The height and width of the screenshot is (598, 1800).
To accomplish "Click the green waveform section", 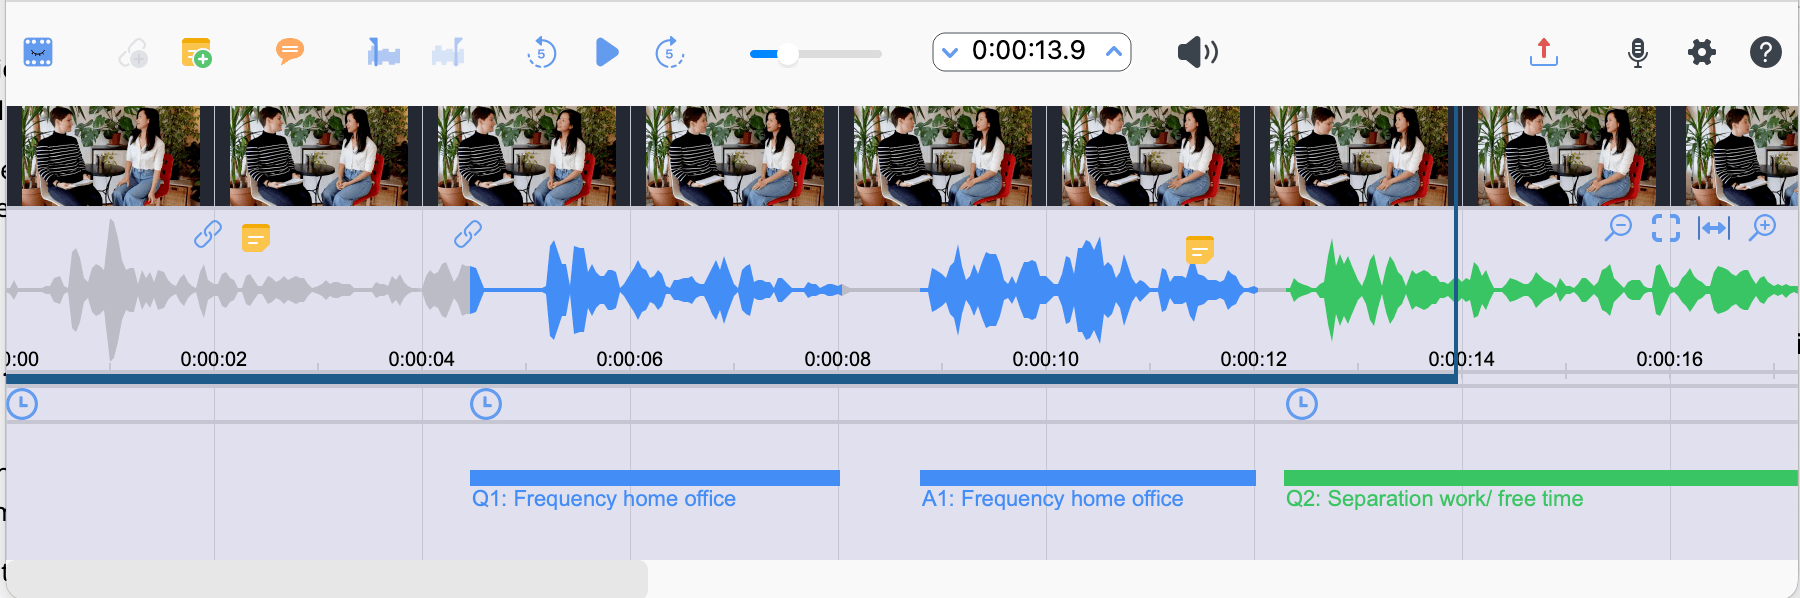I will (1540, 290).
